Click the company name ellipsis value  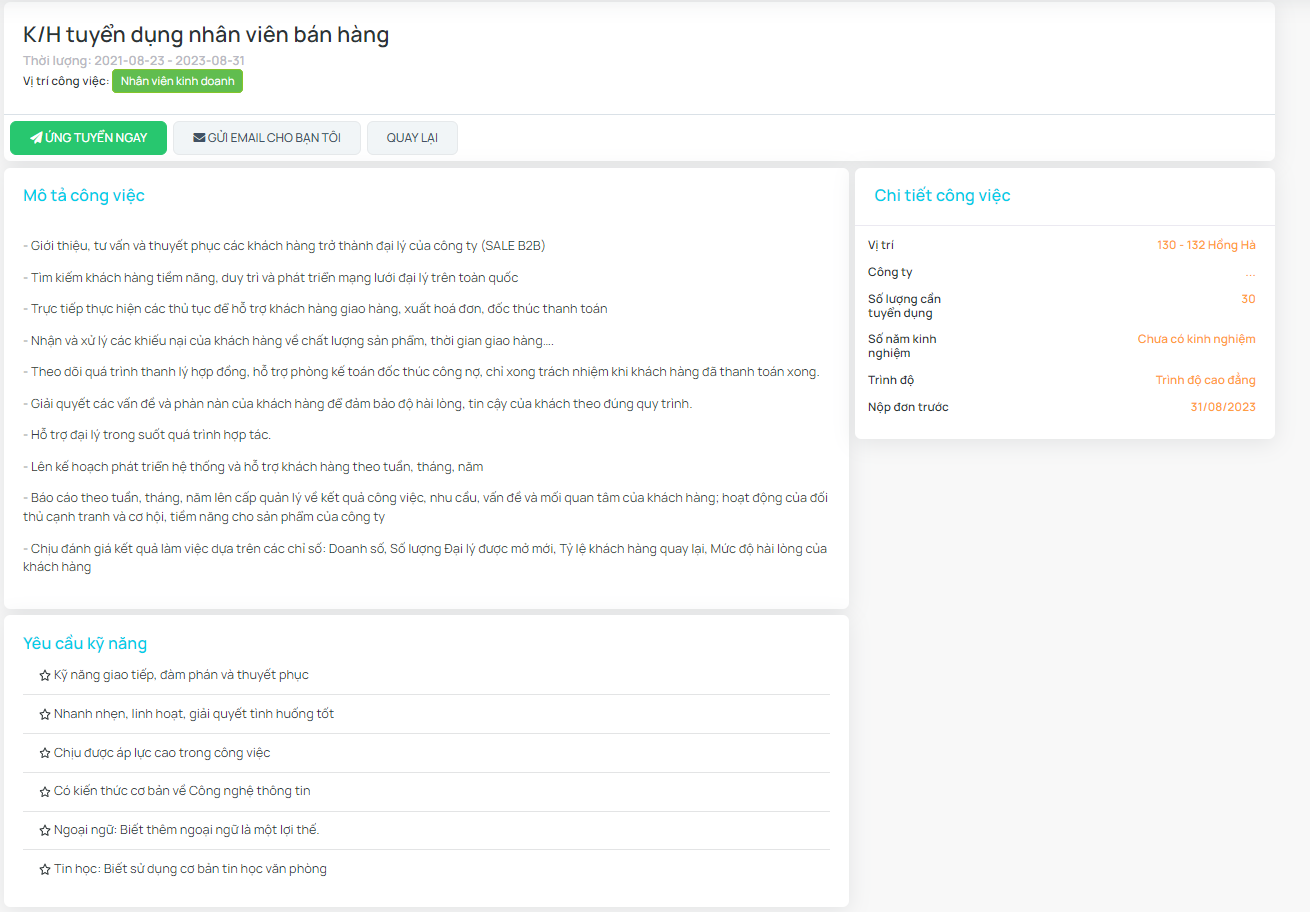point(1250,273)
